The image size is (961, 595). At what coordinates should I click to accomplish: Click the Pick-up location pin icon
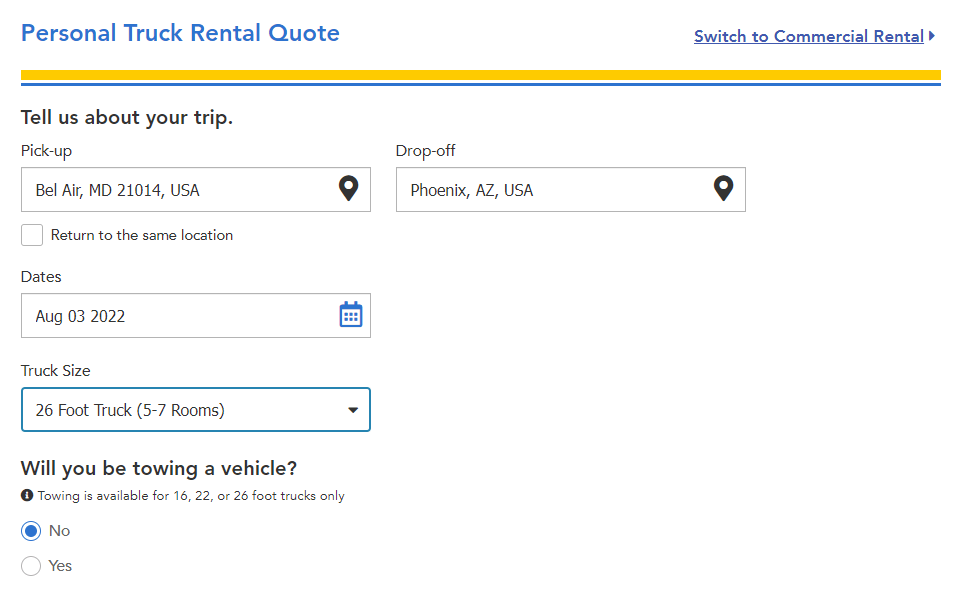(x=348, y=188)
